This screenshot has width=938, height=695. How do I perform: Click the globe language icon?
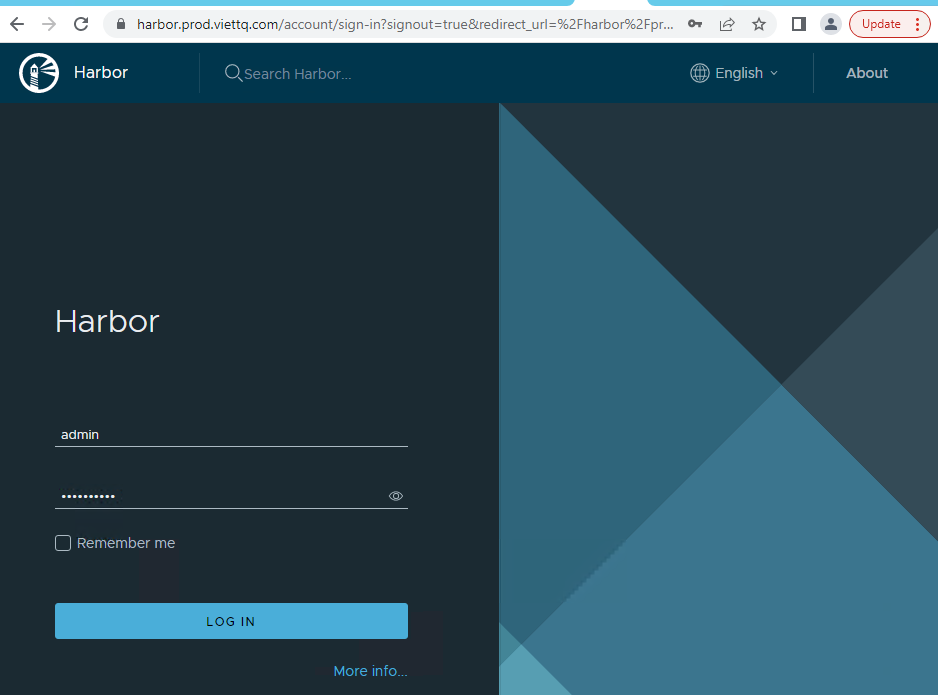tap(699, 73)
